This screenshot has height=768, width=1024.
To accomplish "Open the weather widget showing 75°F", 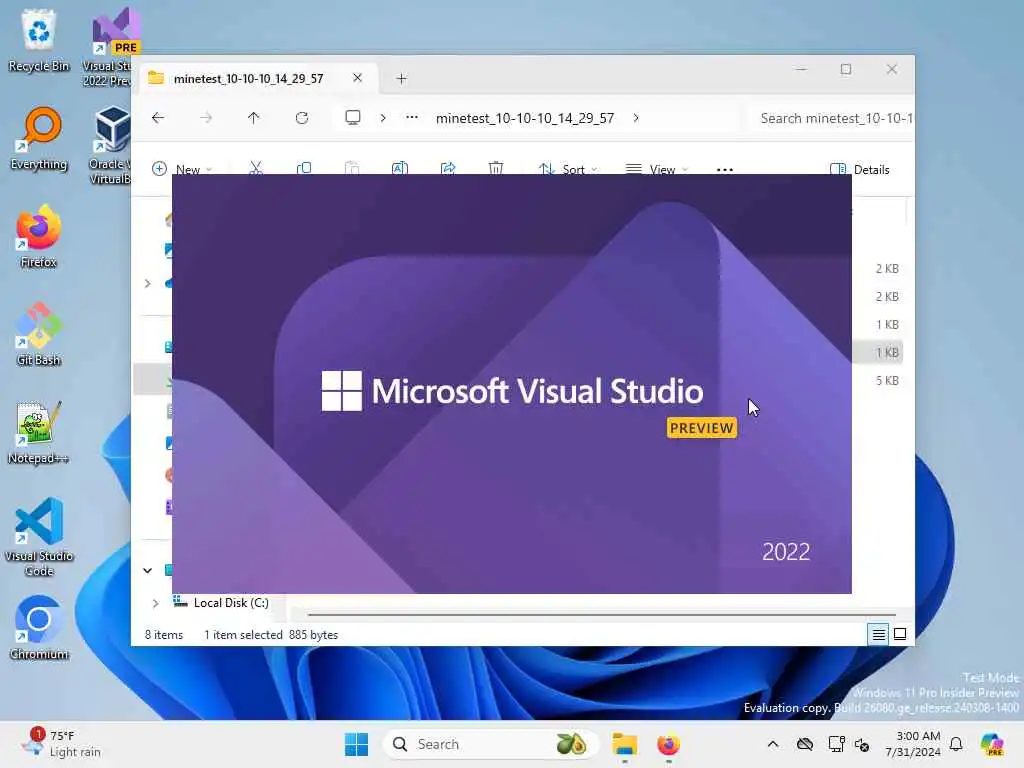I will click(61, 744).
